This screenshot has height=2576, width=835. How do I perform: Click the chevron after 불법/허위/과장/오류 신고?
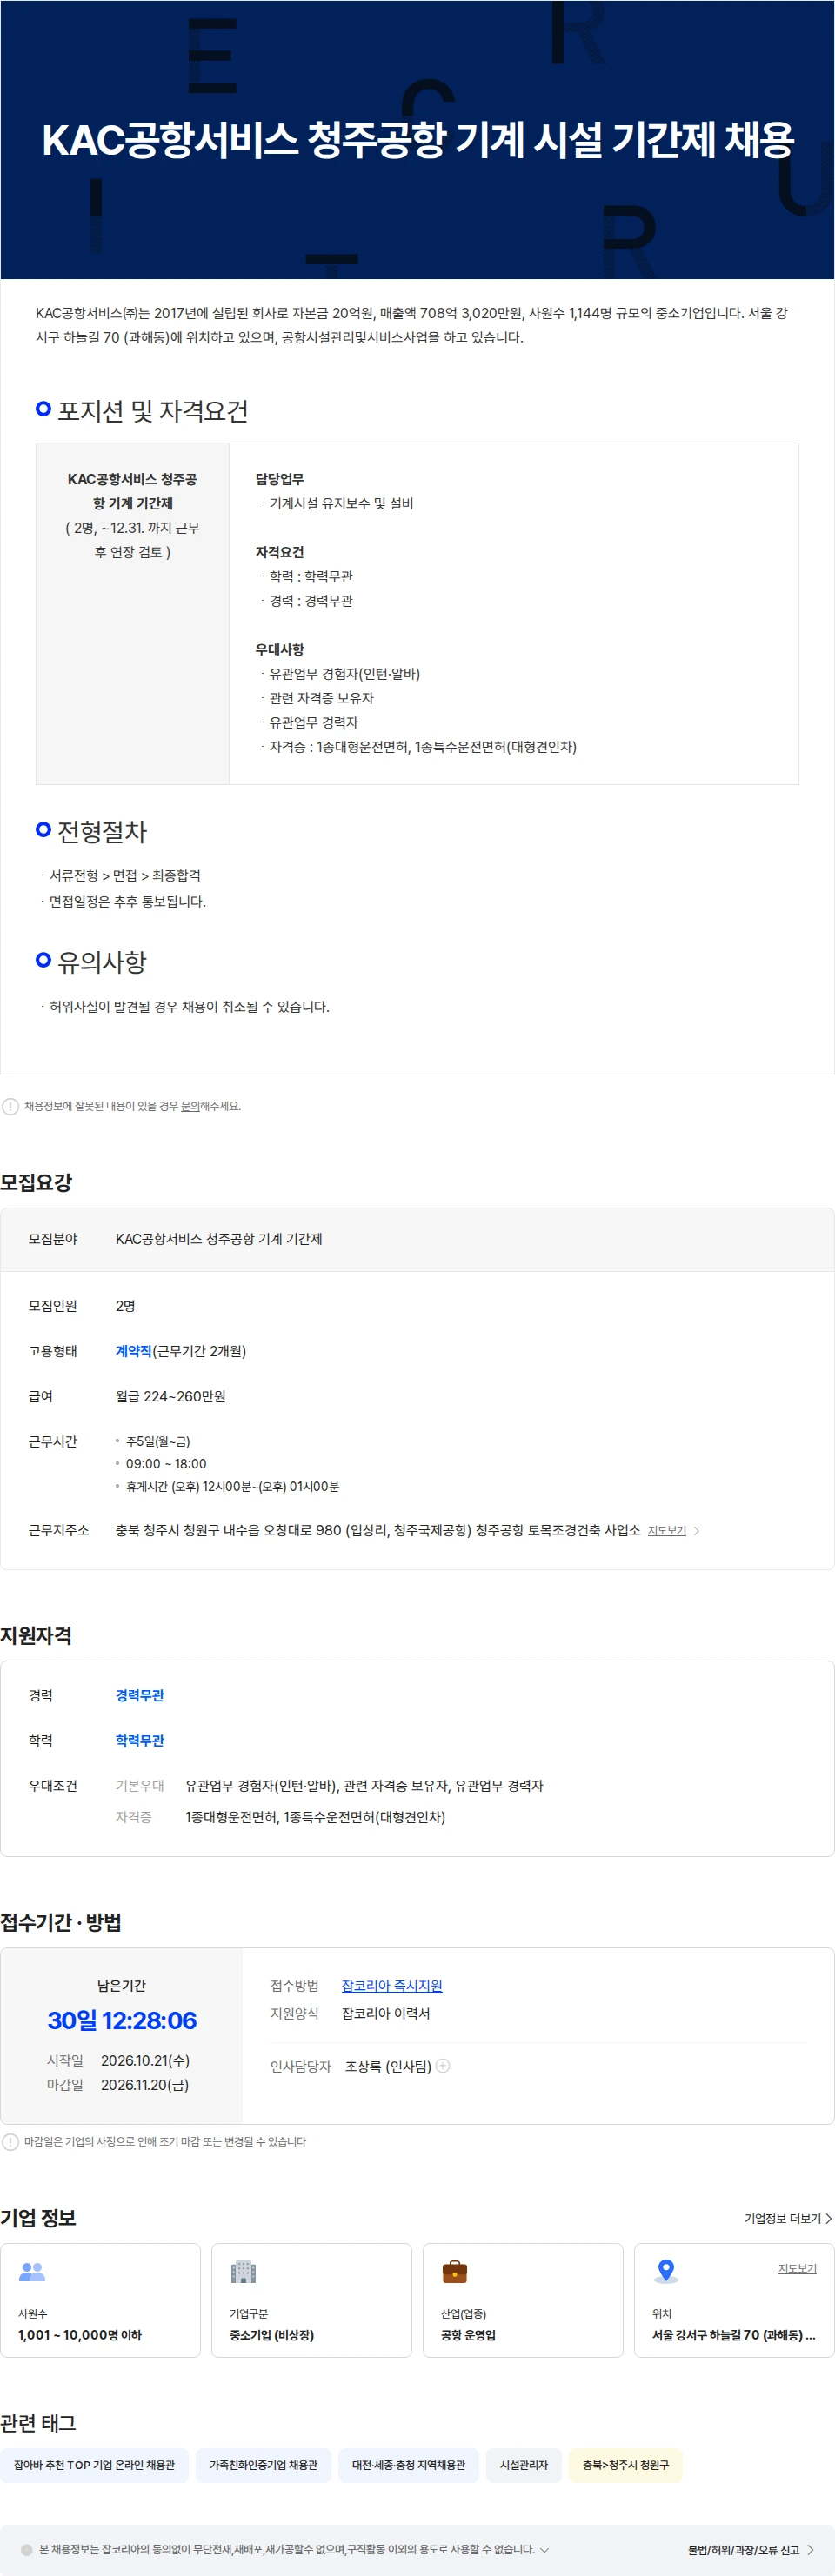click(810, 2550)
